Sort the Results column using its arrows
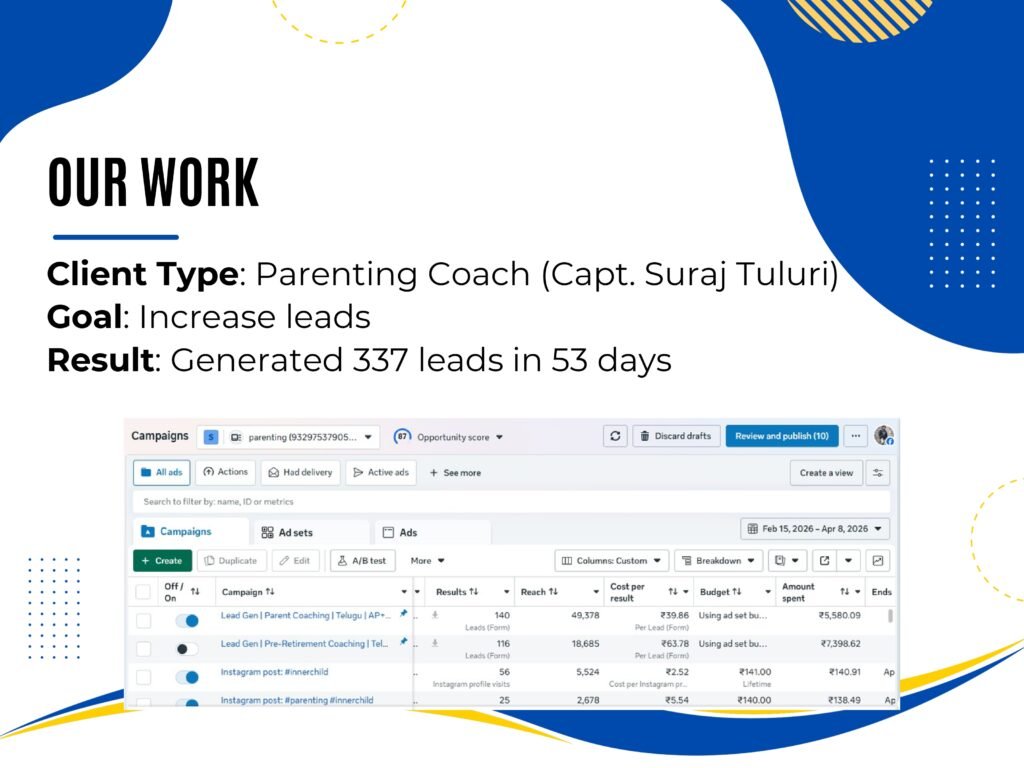The height and width of the screenshot is (768, 1024). click(473, 592)
